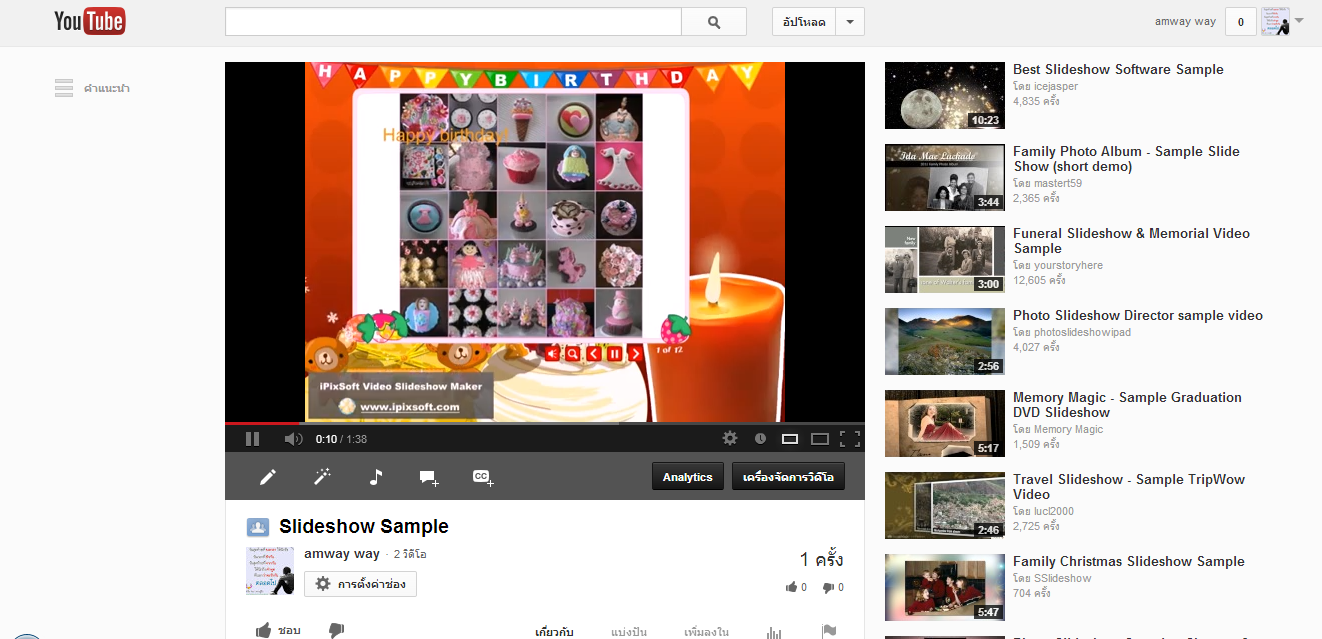1322x639 pixels.
Task: Open Travel Slideshow TripWow thumbnail
Action: tap(945, 506)
